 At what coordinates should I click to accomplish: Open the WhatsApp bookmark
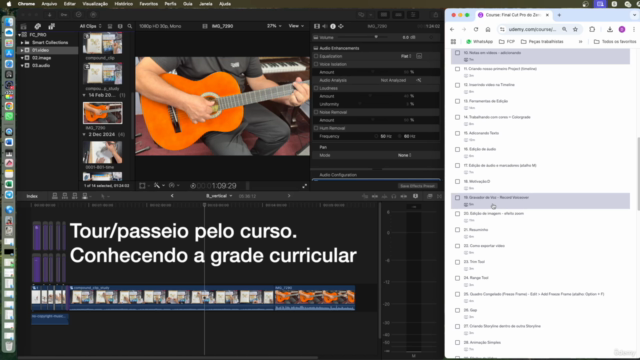480,42
